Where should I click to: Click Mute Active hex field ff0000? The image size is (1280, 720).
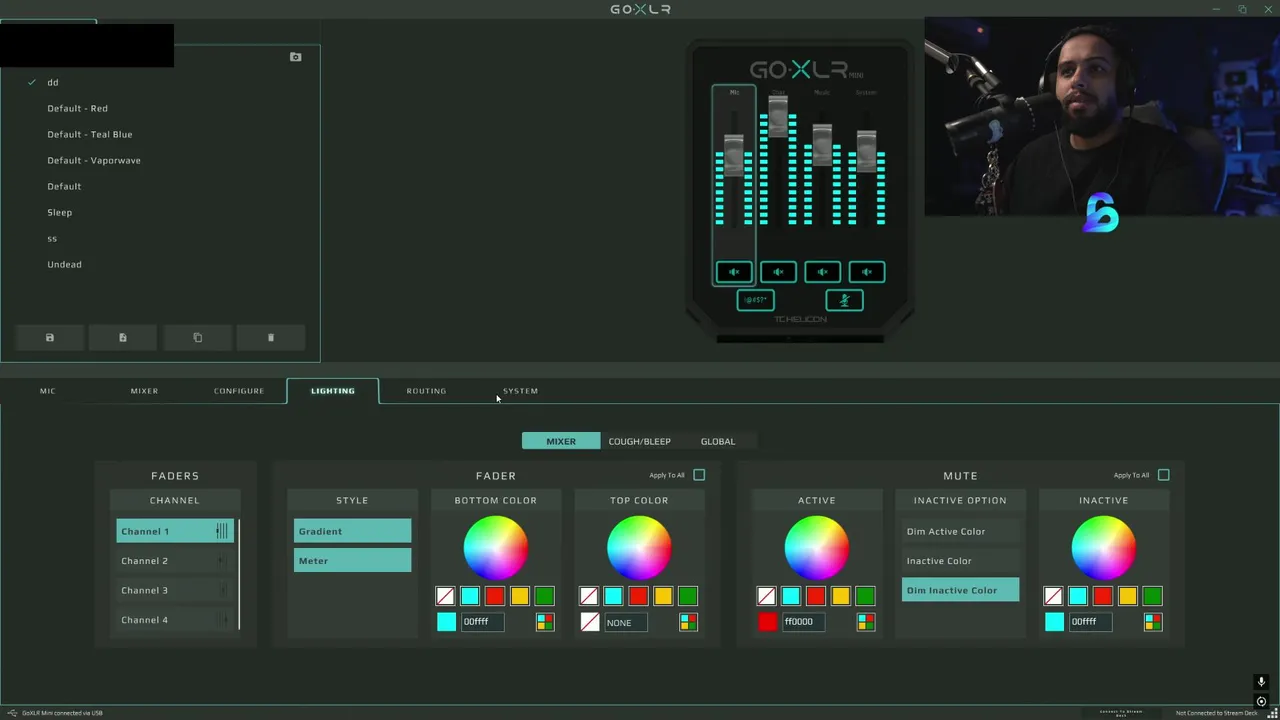click(x=805, y=622)
